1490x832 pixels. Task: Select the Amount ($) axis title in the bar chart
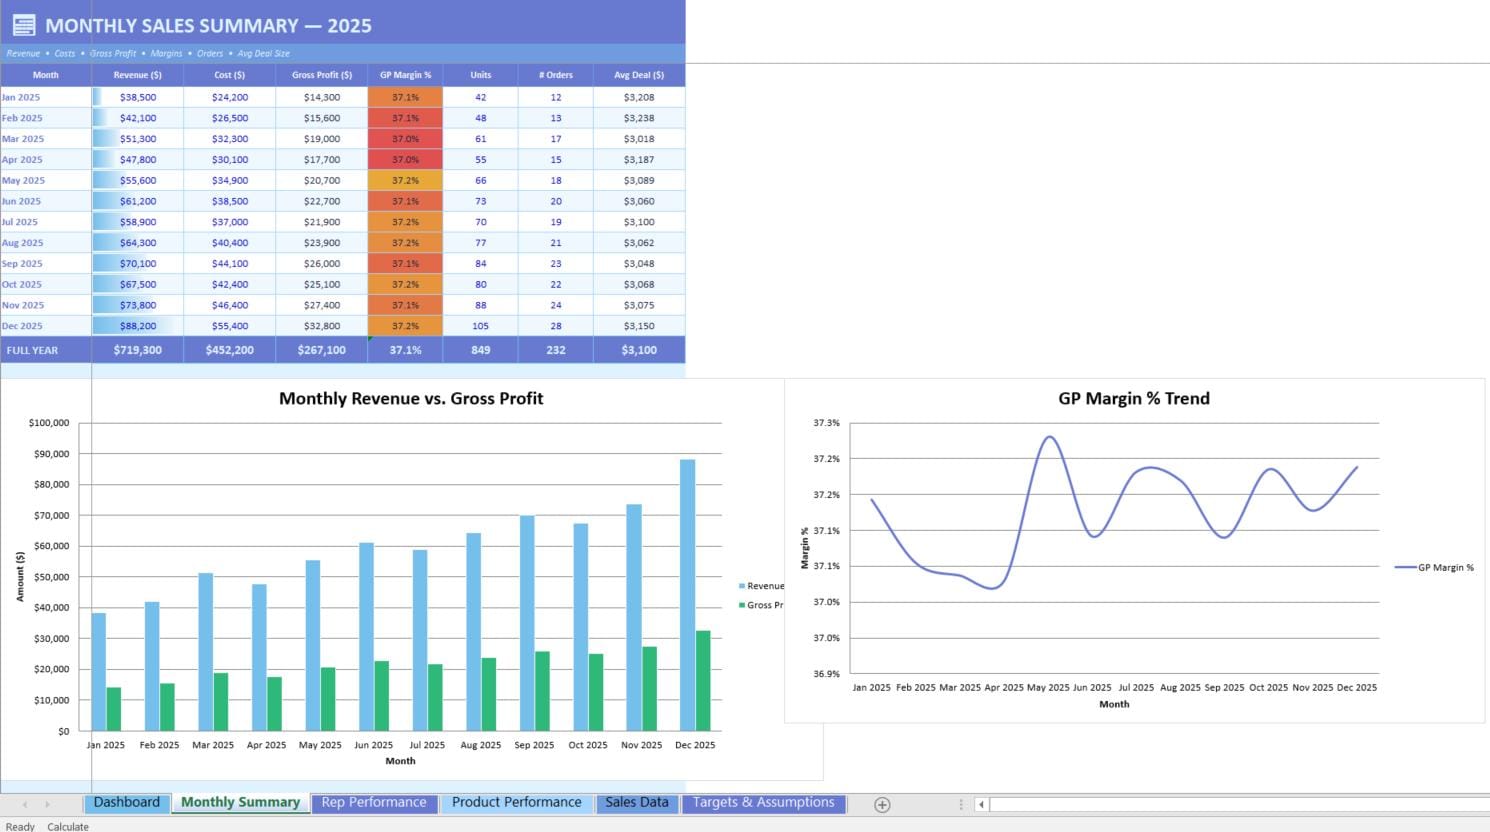click(x=20, y=576)
